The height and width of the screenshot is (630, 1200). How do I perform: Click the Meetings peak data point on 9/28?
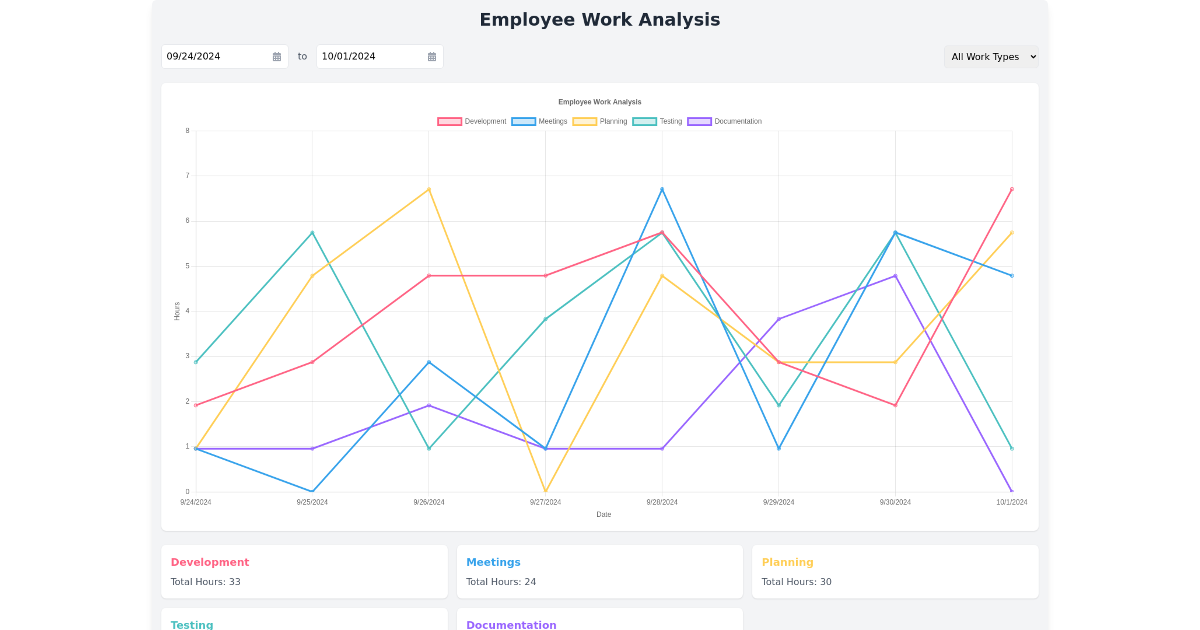click(661, 188)
